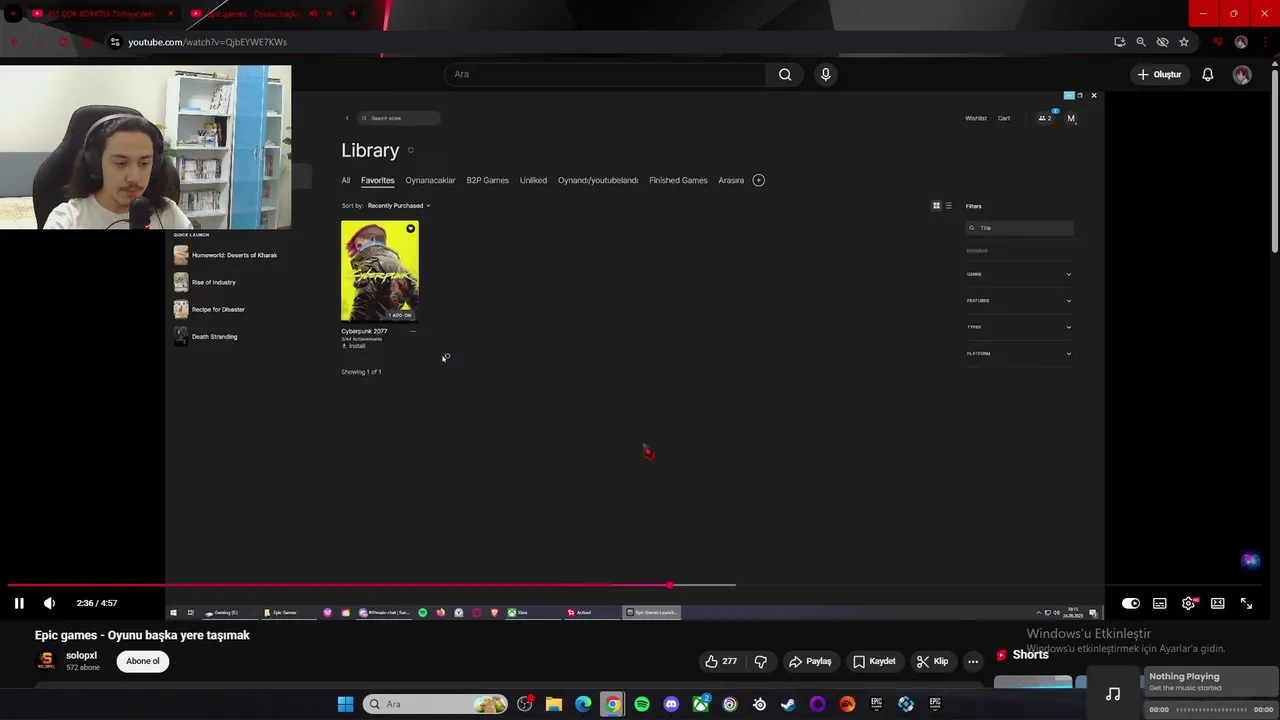Start voice search with the microphone icon
Screen dimensions: 1280x720
[x=825, y=74]
